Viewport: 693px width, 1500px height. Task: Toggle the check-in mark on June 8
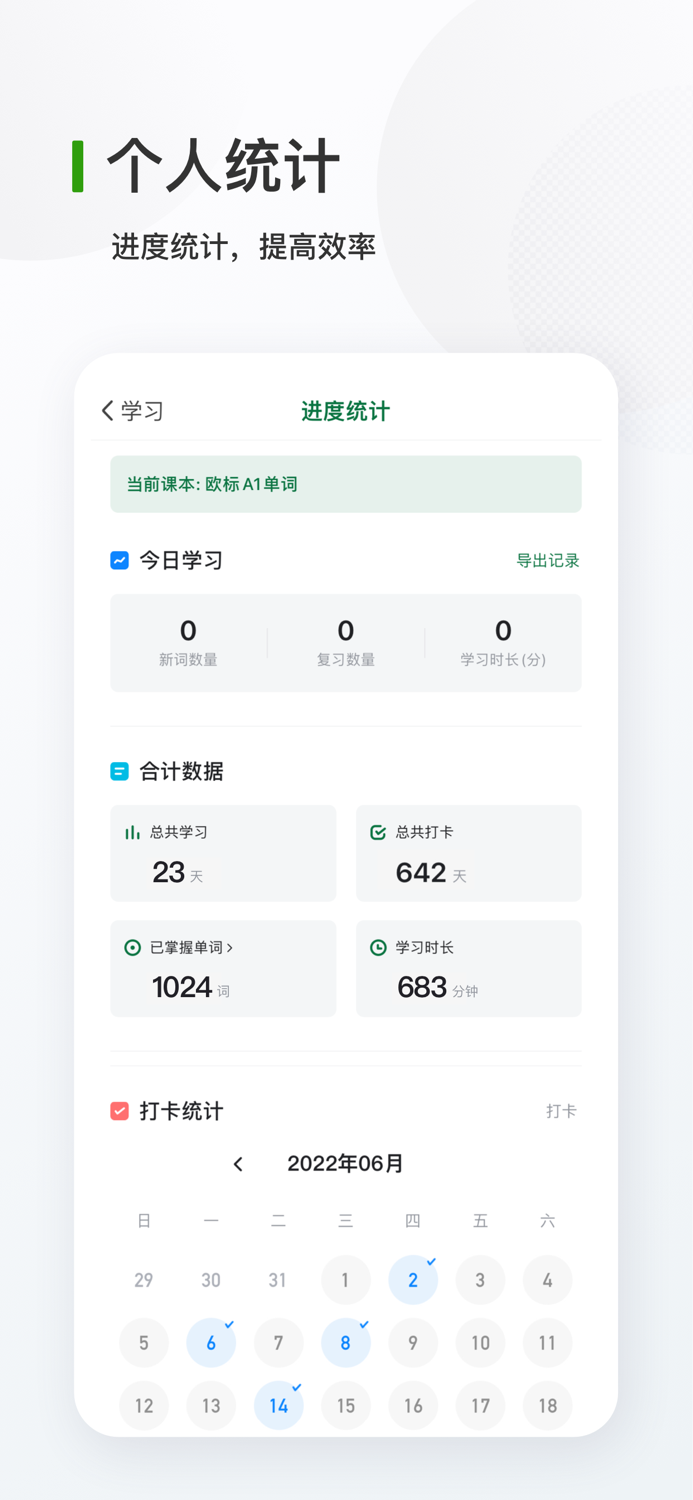(x=346, y=1343)
